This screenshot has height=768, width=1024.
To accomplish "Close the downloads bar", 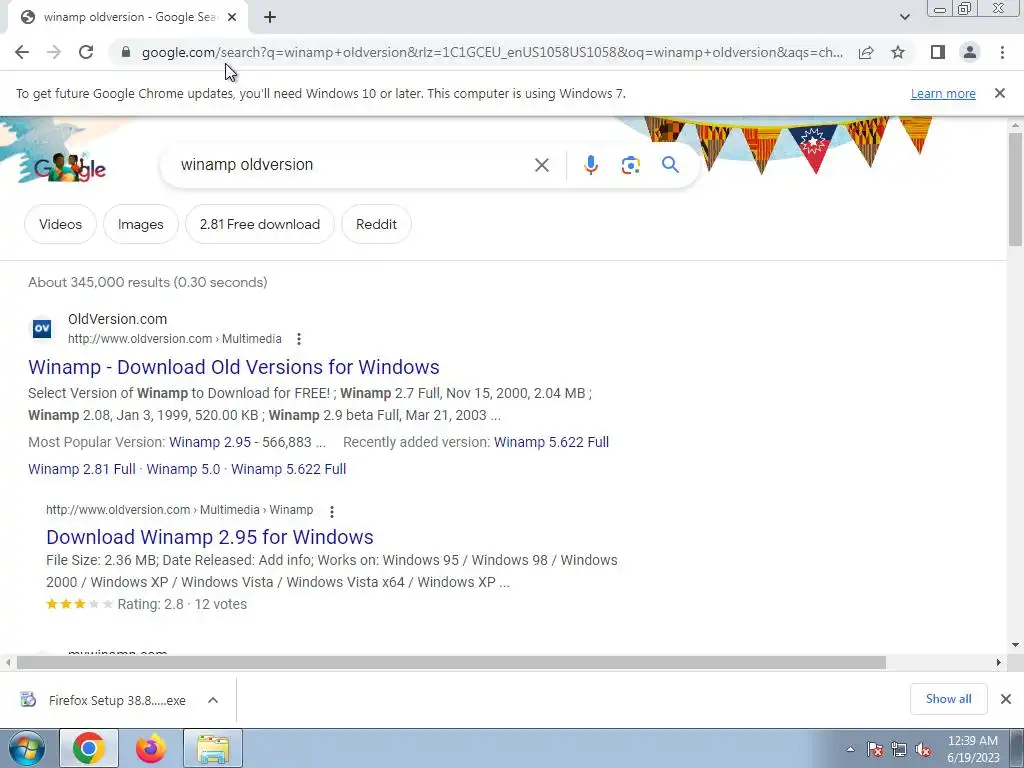I will click(1006, 699).
